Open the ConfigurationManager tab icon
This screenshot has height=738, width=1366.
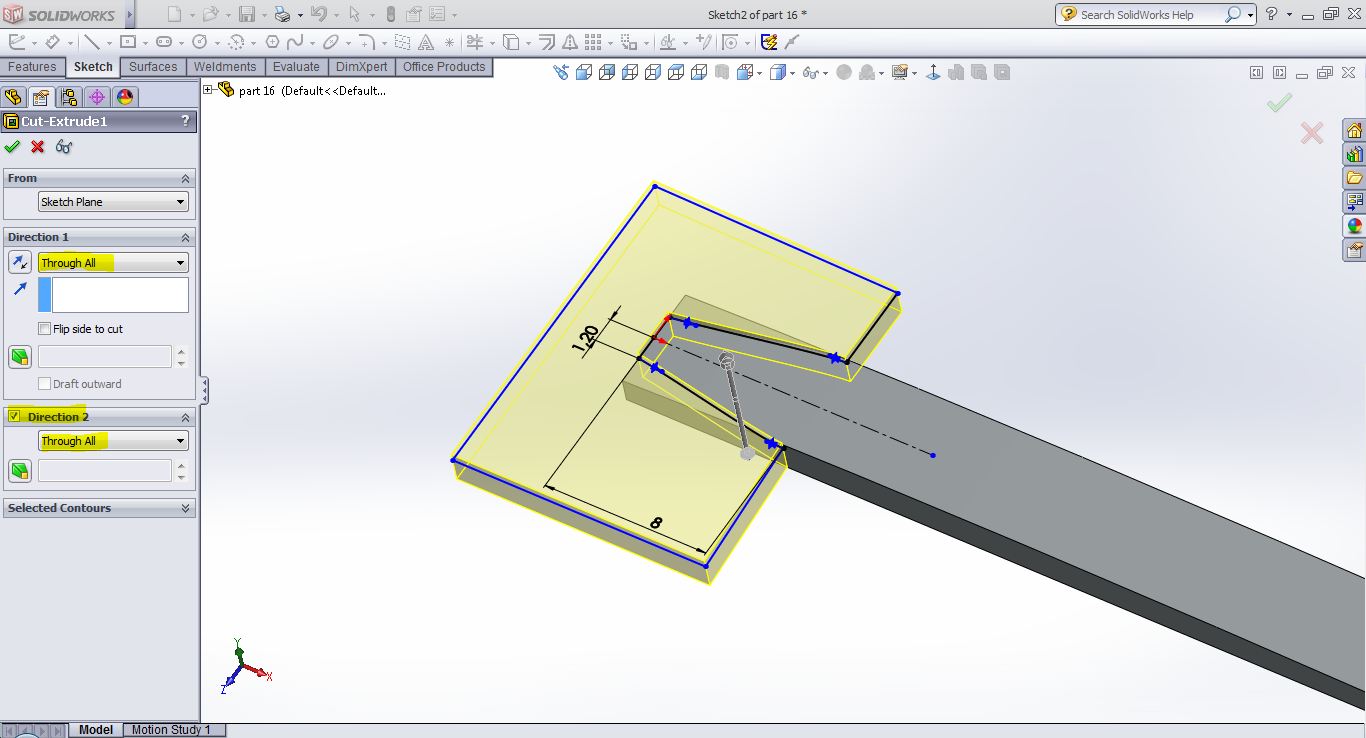click(68, 97)
